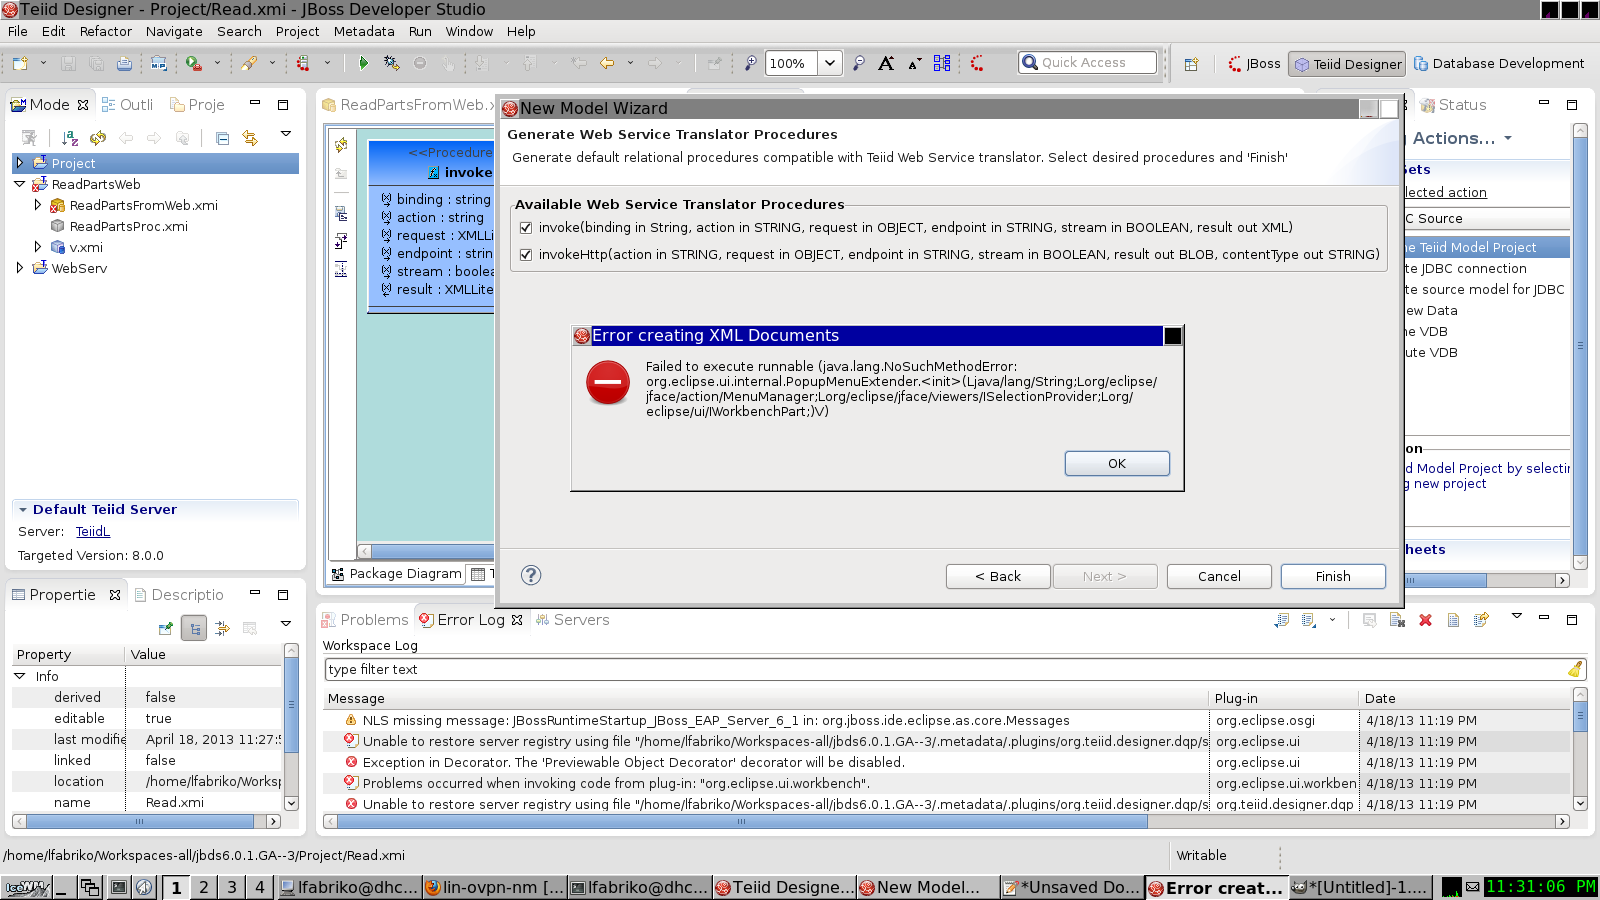Click OK in the error dialog

[x=1117, y=463]
